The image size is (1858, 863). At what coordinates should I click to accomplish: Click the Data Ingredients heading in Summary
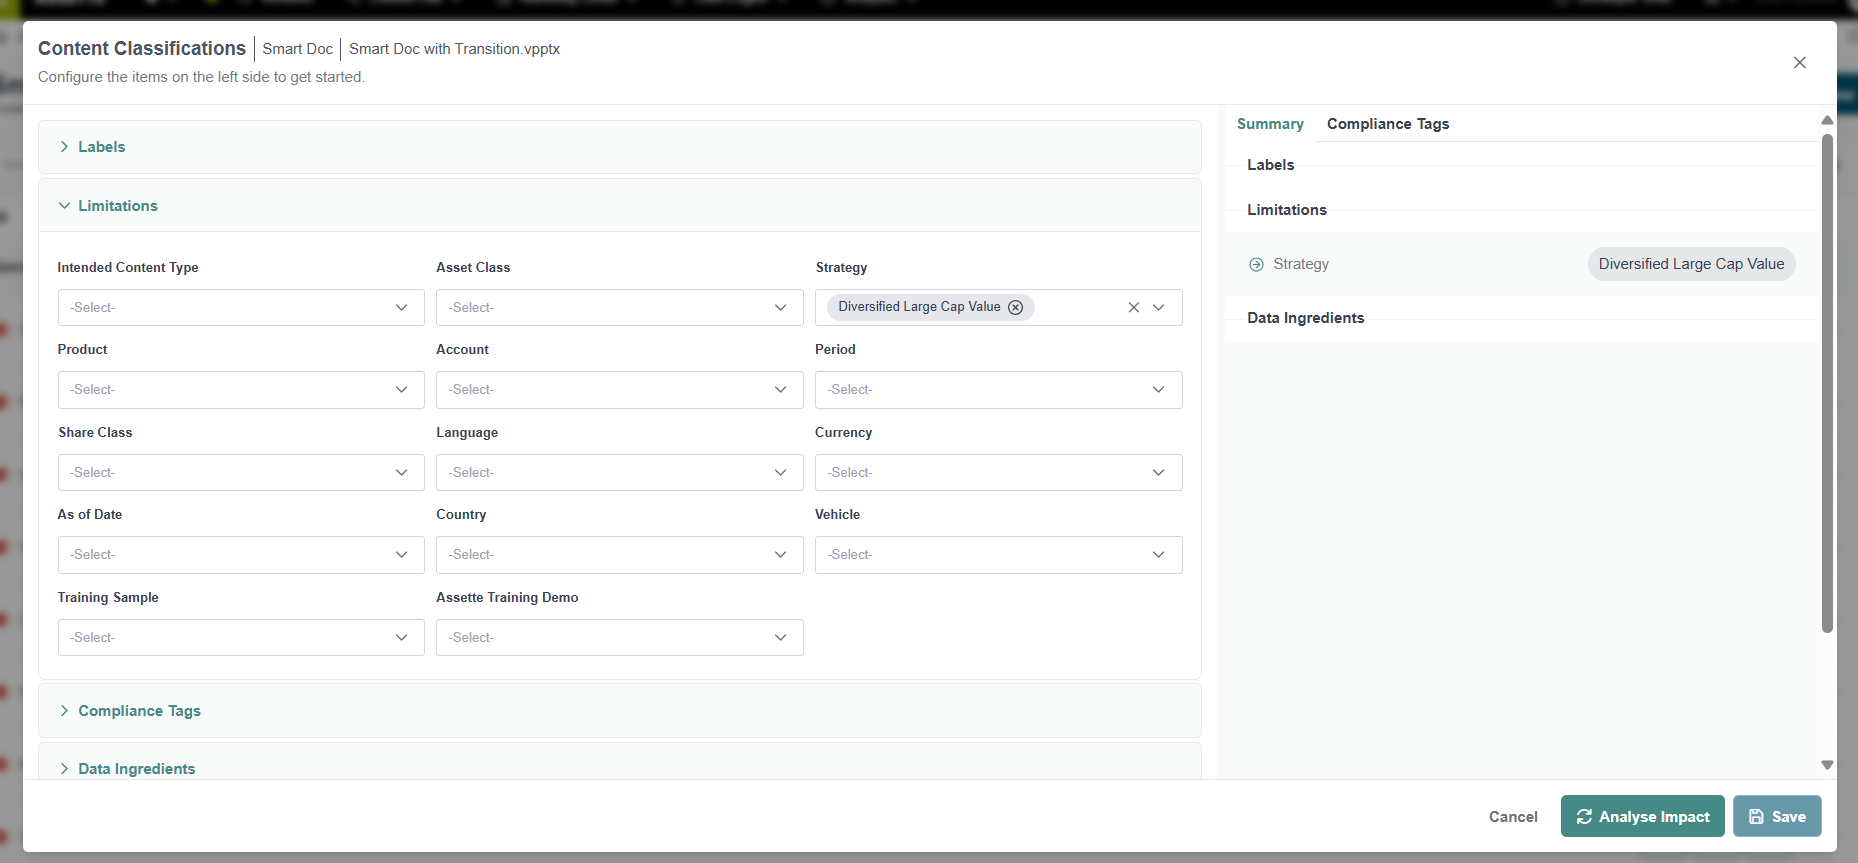click(1305, 318)
